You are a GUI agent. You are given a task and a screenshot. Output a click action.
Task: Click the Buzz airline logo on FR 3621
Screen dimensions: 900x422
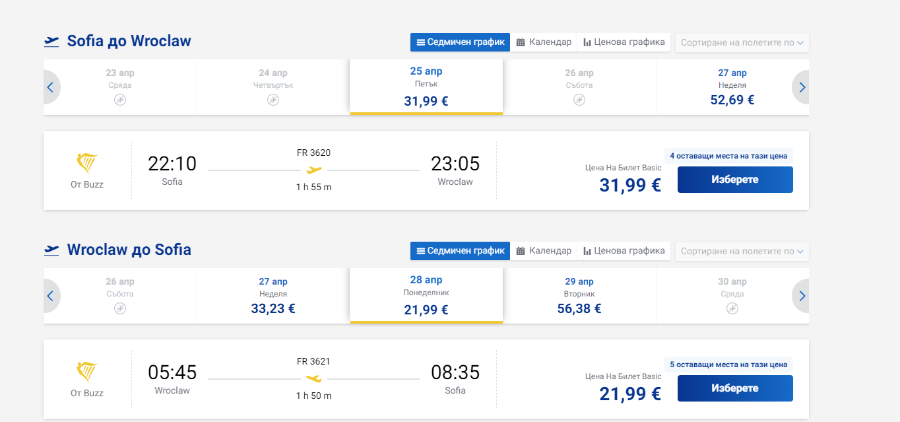[87, 372]
